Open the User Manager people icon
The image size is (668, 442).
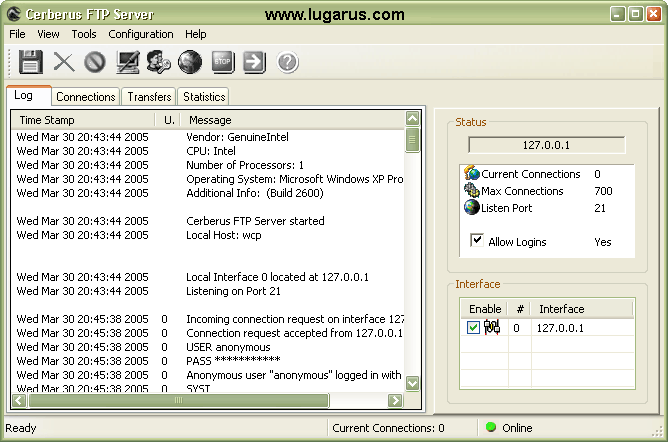(x=158, y=62)
